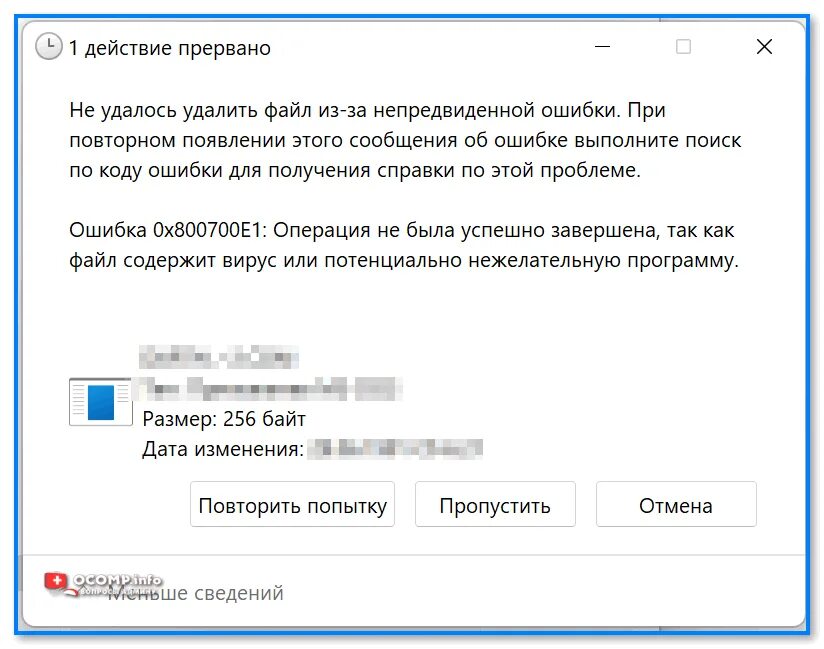Click the clock icon in the title bar
Screen dimensions: 824x649
(48, 47)
